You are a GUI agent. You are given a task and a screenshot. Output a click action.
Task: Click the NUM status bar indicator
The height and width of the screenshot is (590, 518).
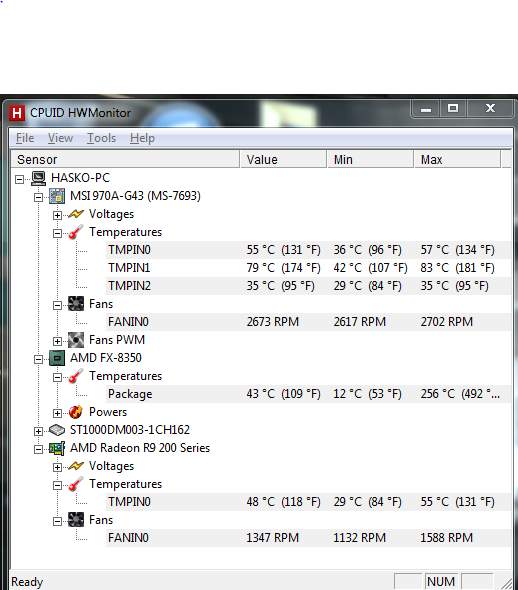point(441,582)
